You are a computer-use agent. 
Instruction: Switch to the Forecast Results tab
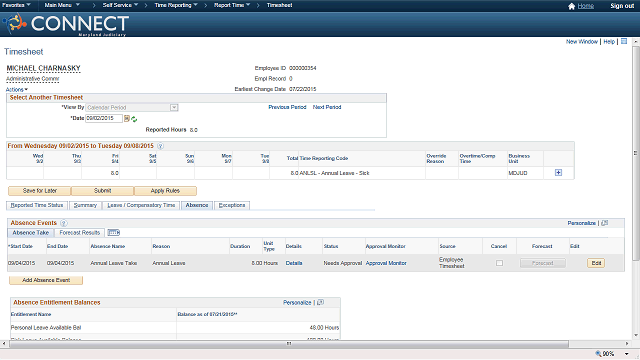[80, 233]
